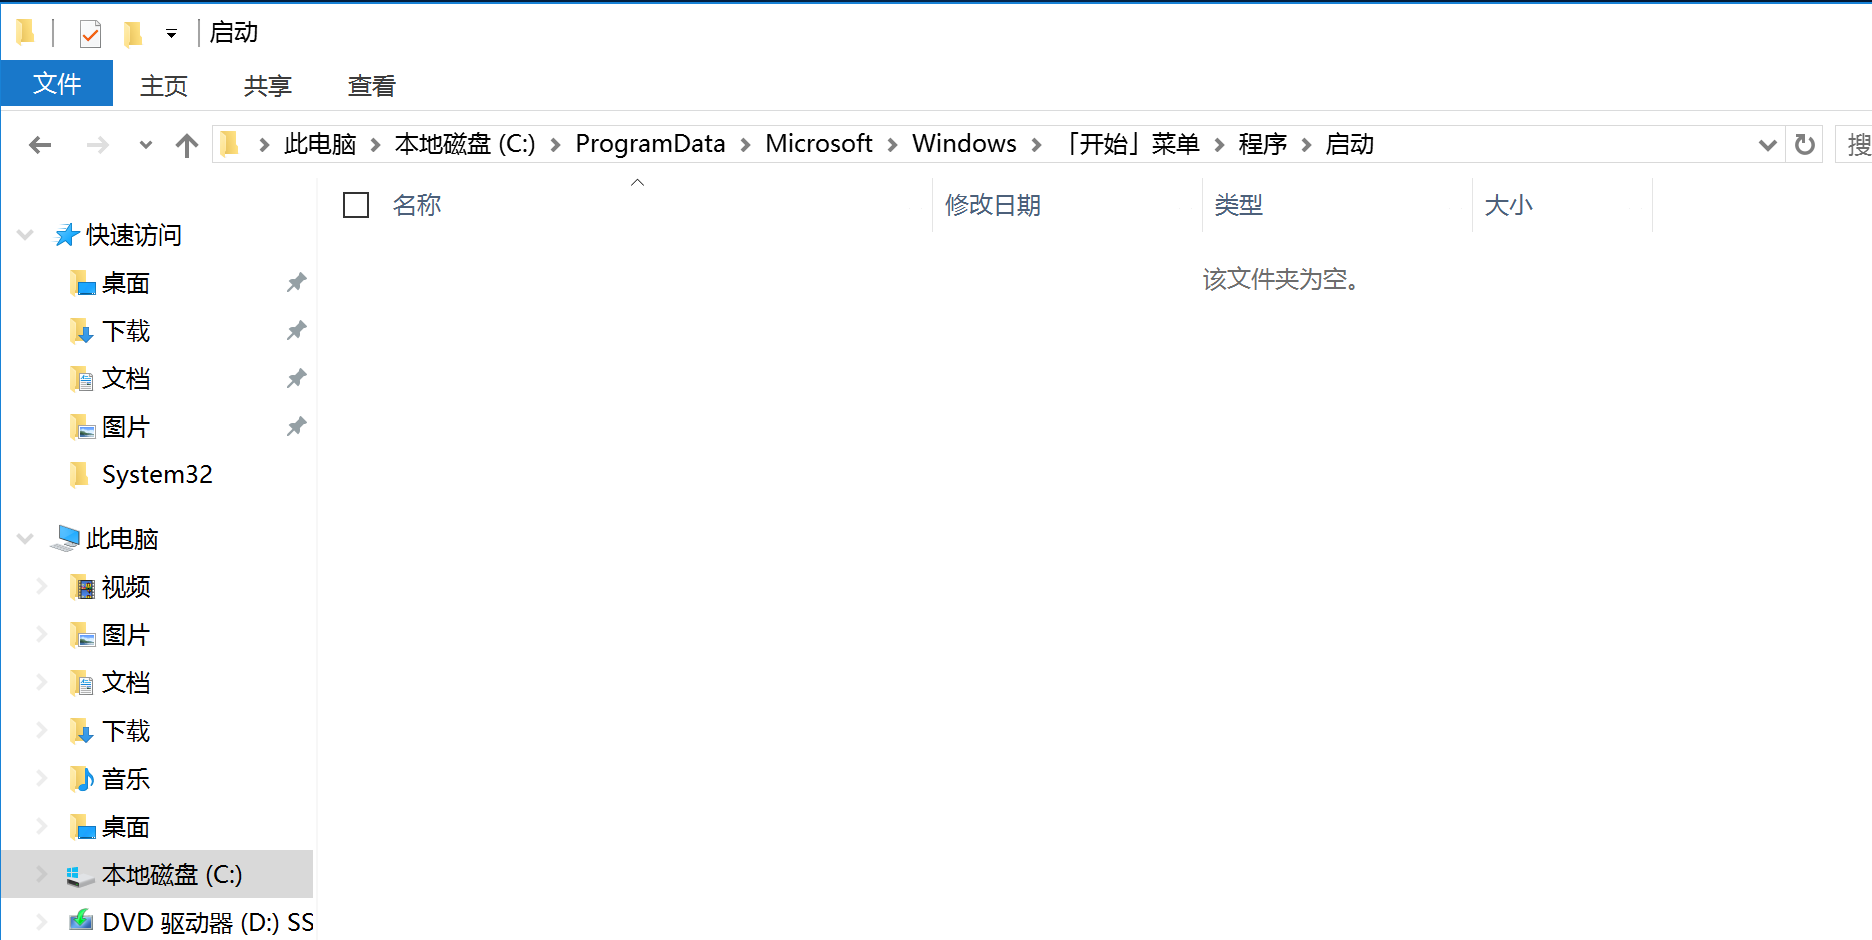1872x940 pixels.
Task: Toggle the select-all checkbox above file list
Action: (355, 204)
